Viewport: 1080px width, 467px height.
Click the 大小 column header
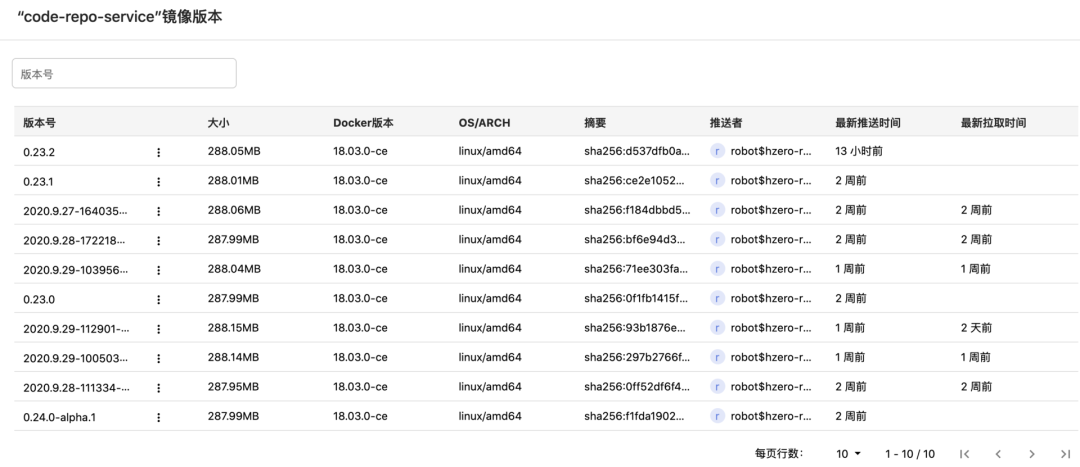pyautogui.click(x=218, y=123)
